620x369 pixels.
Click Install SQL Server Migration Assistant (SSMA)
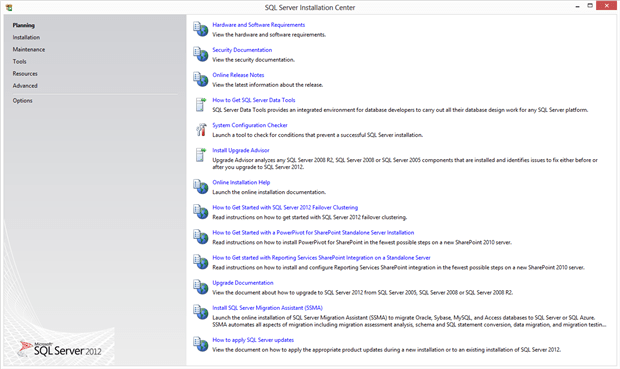(267, 308)
